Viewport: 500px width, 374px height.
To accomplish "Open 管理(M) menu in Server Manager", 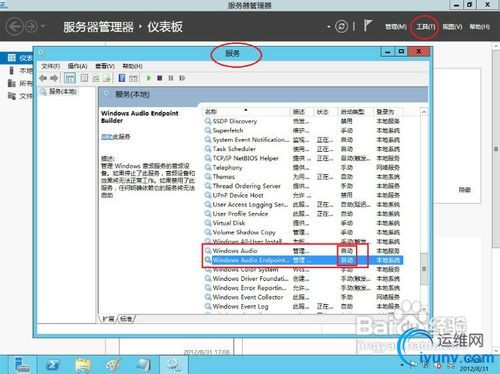I will 396,27.
